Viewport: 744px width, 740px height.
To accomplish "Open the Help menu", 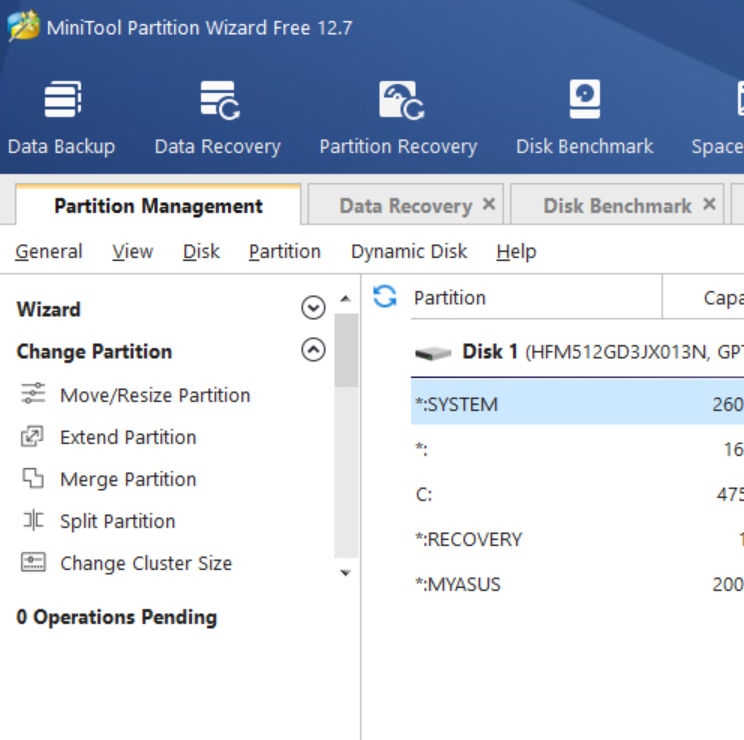I will 516,251.
